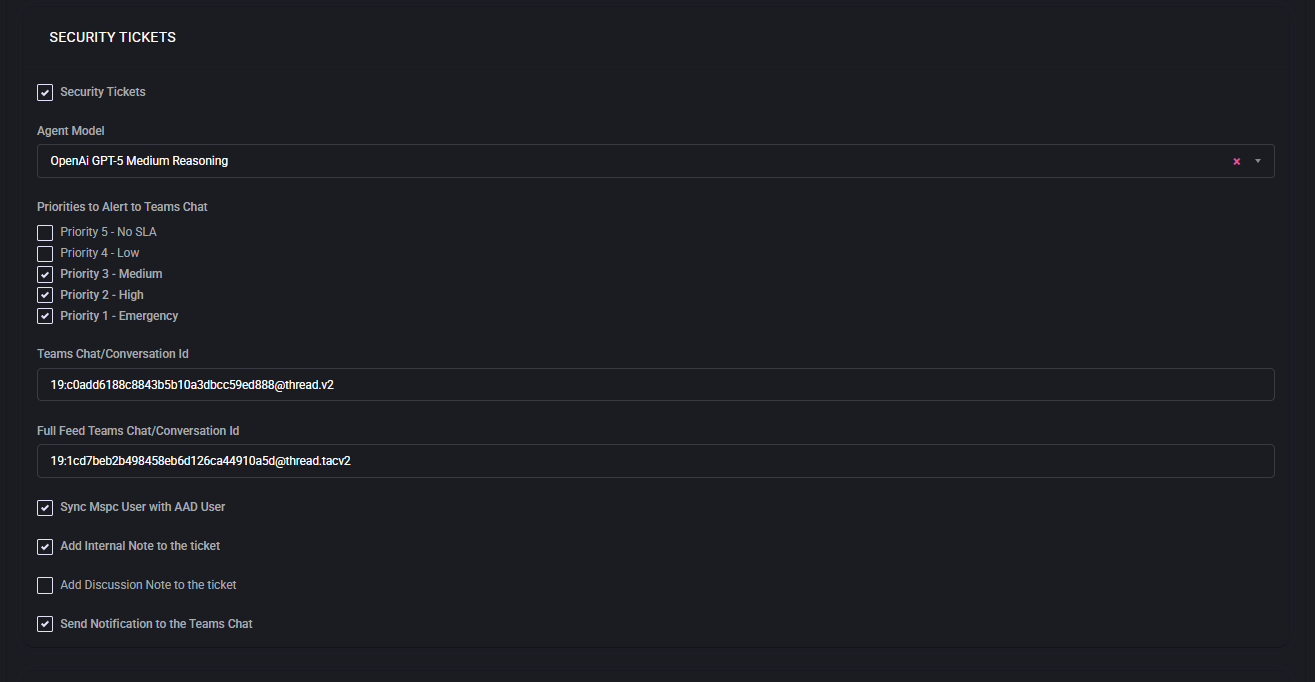Untick Priority 2 - High checkbox

click(45, 296)
